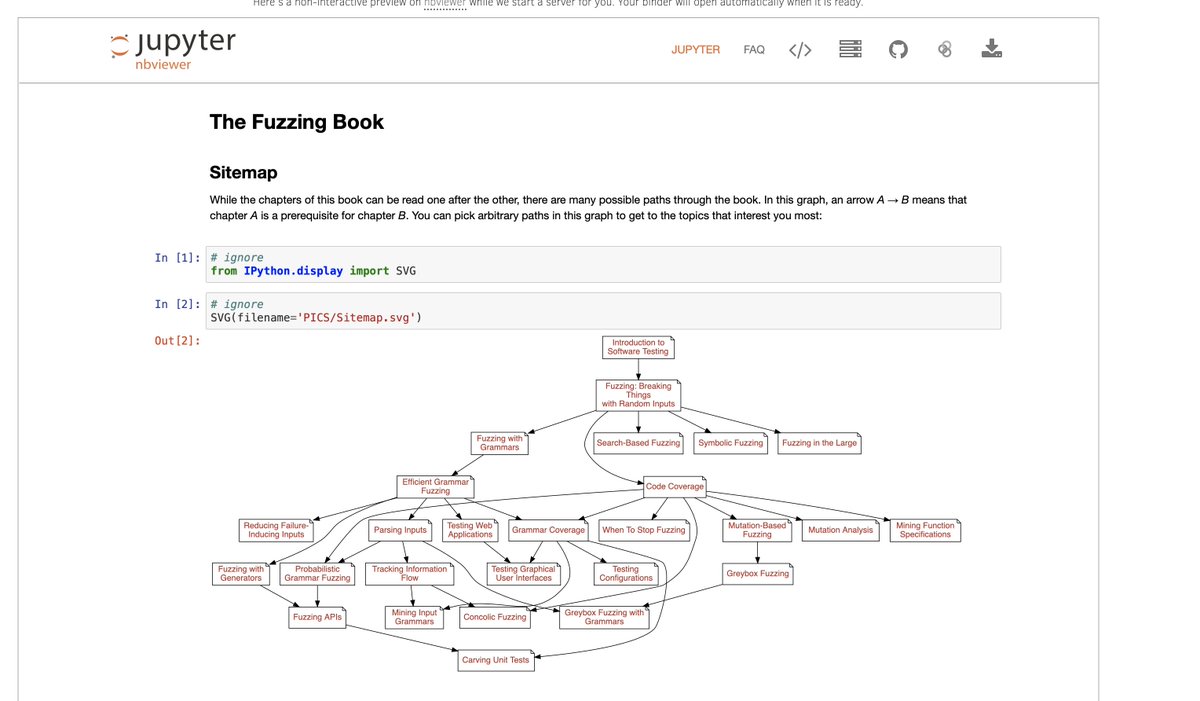Viewport: 1200px width, 701px height.
Task: Open the JUPYTER navigation link
Action: coord(696,50)
